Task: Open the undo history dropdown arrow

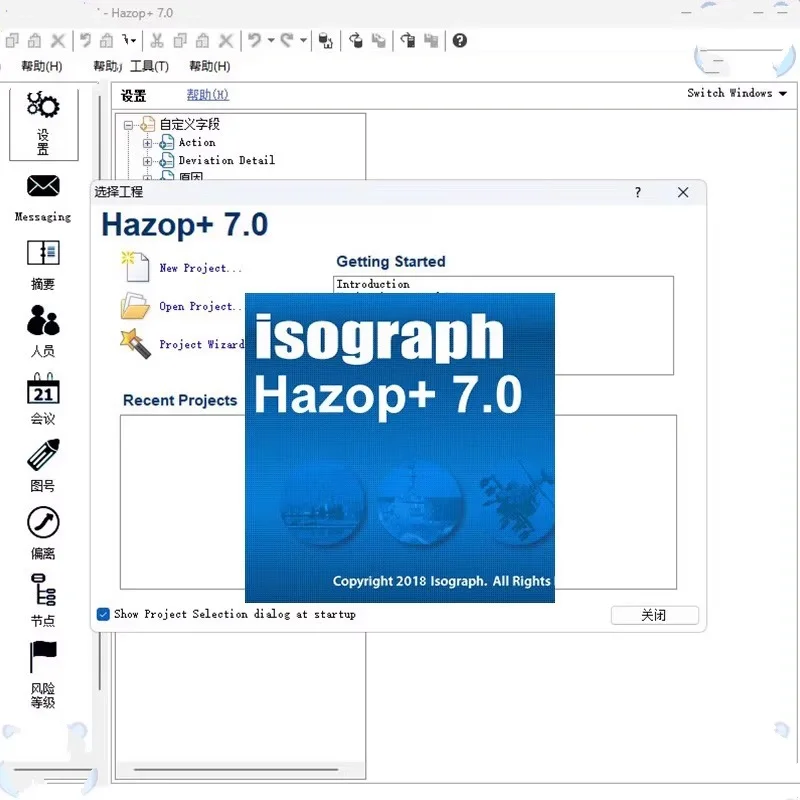Action: (x=271, y=40)
